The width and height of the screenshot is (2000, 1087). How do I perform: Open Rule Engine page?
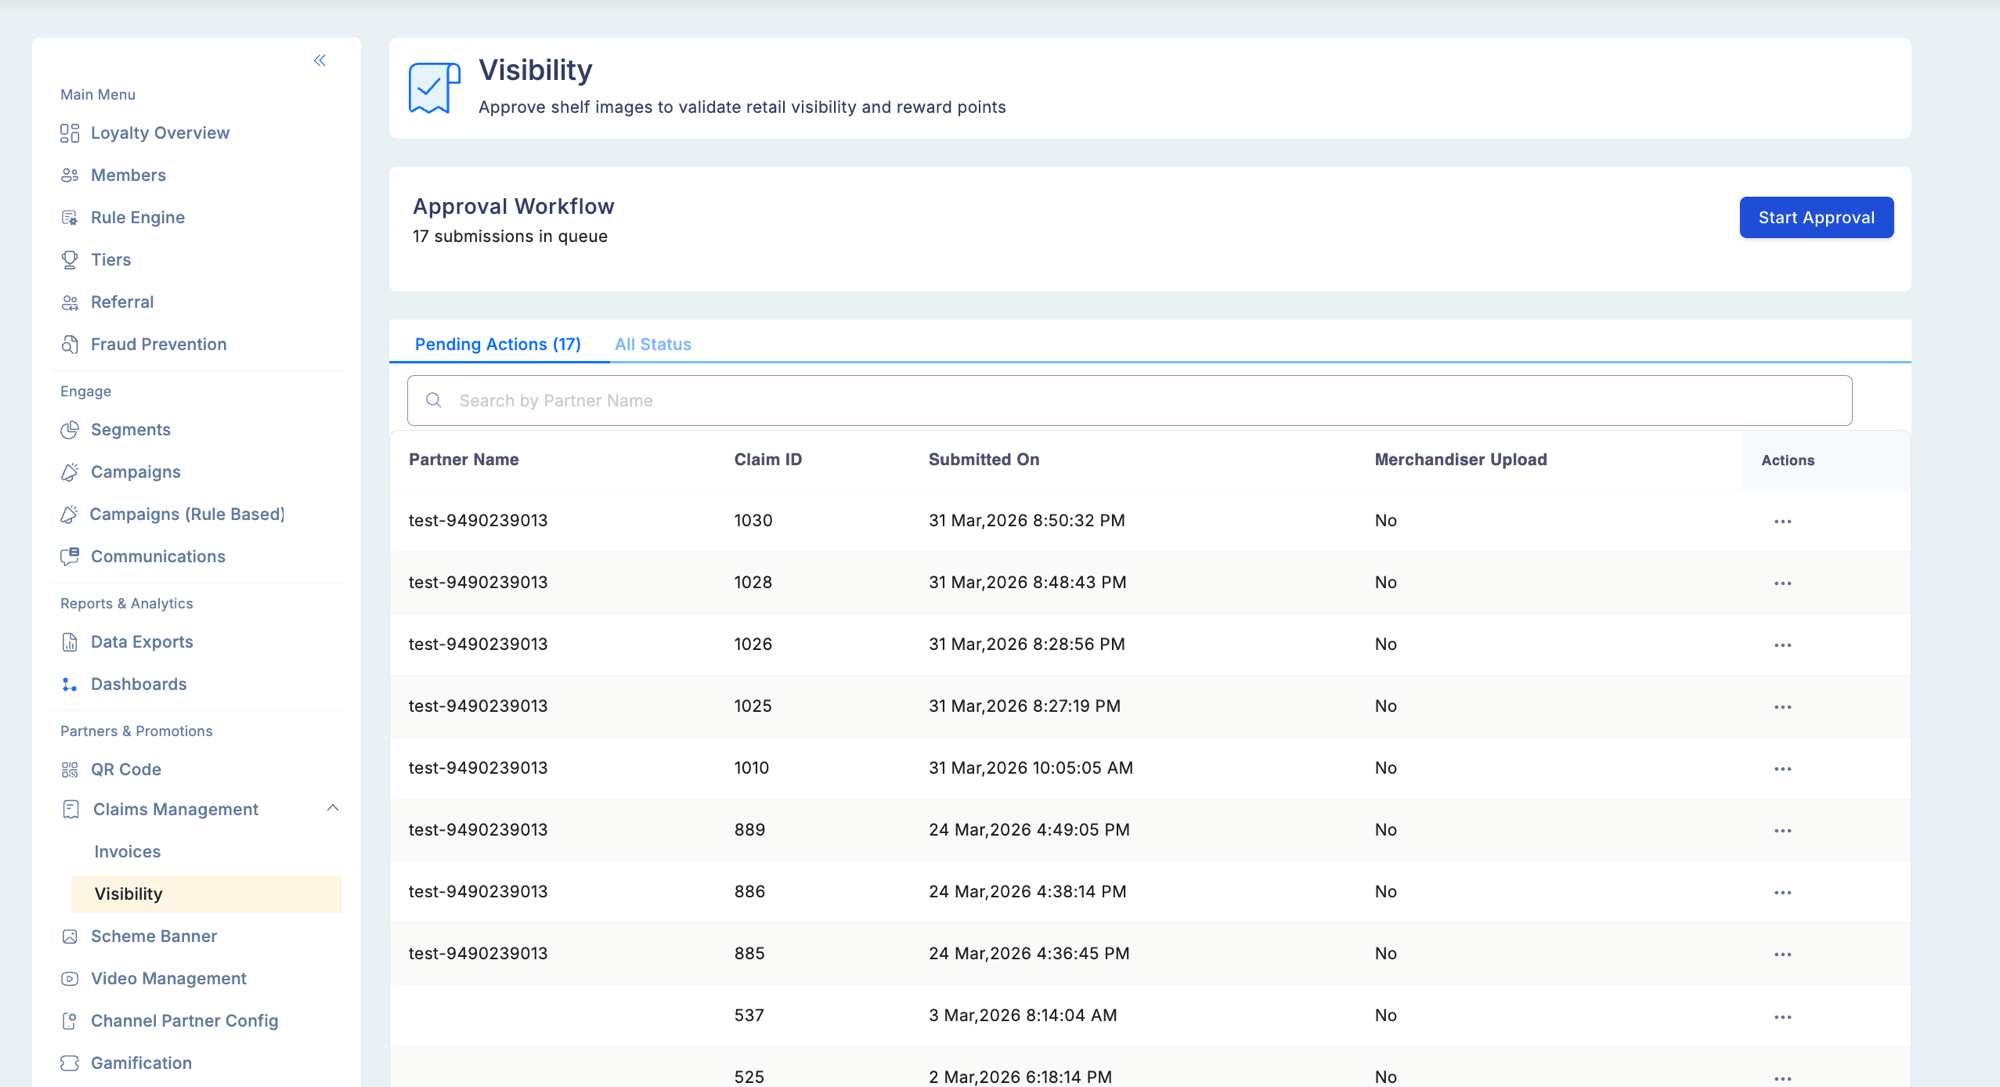pyautogui.click(x=138, y=217)
